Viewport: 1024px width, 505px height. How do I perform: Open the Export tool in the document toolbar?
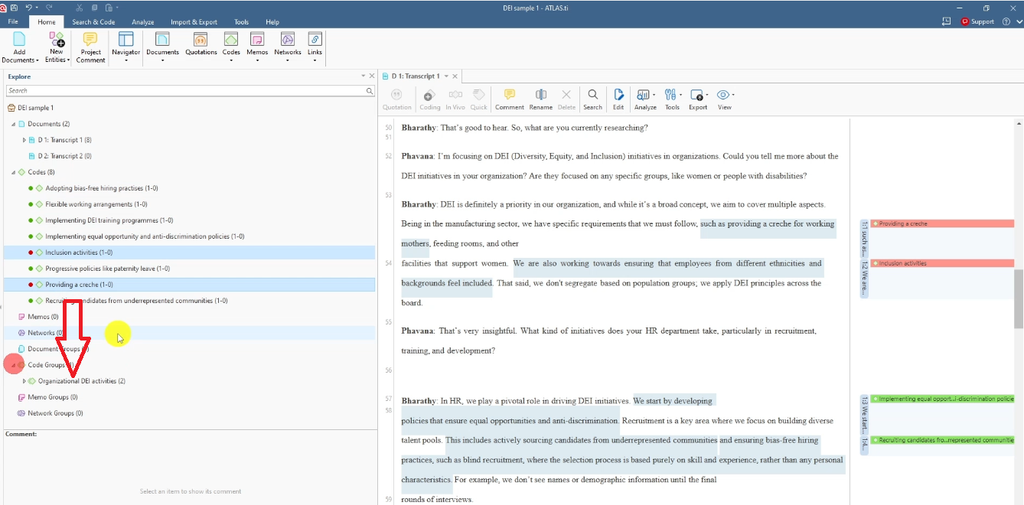[x=697, y=99]
